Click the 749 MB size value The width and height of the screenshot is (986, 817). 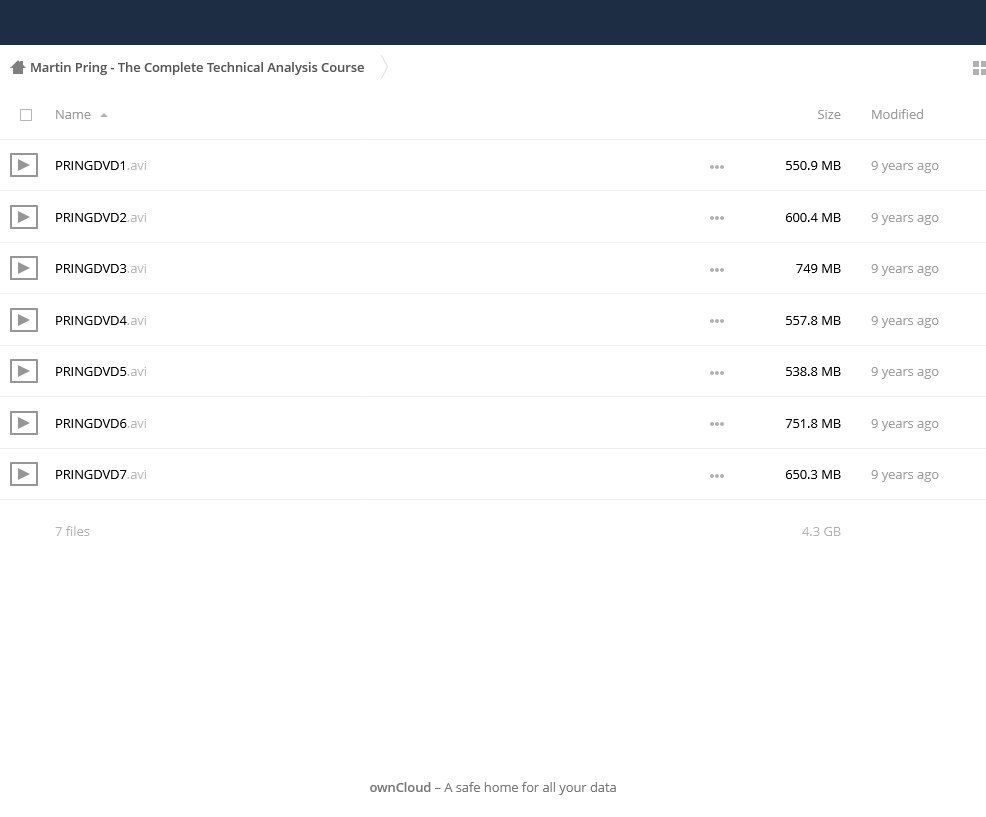click(x=818, y=269)
